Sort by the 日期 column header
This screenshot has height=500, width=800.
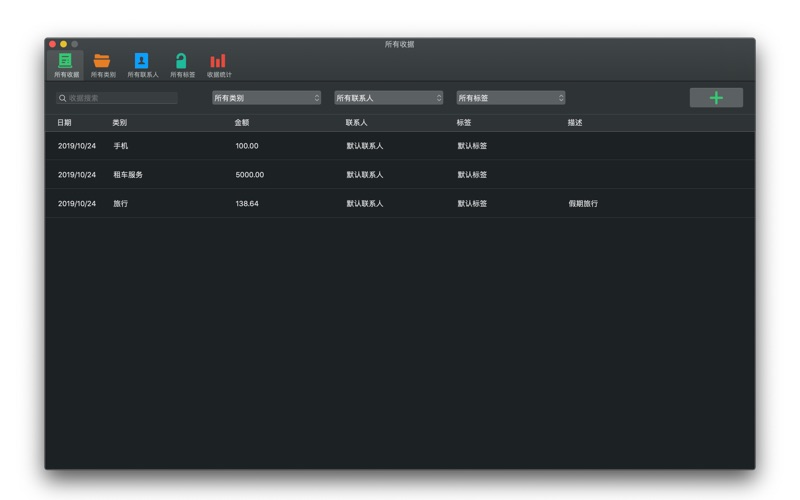(x=64, y=123)
